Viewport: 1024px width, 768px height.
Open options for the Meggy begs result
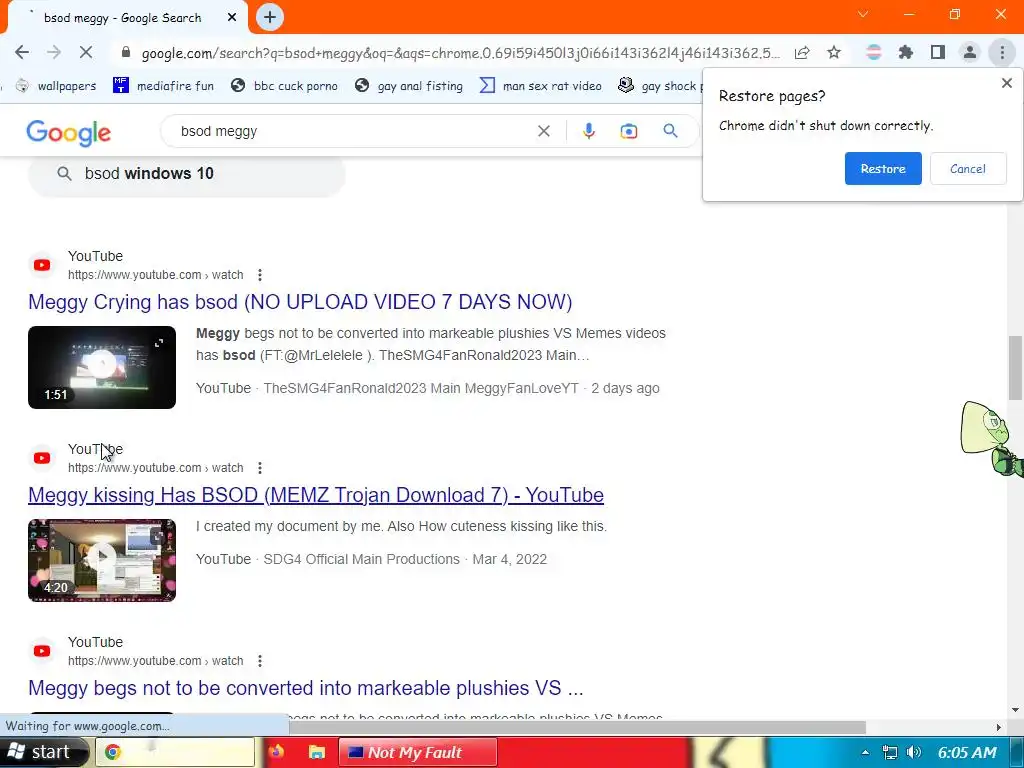[x=260, y=661]
